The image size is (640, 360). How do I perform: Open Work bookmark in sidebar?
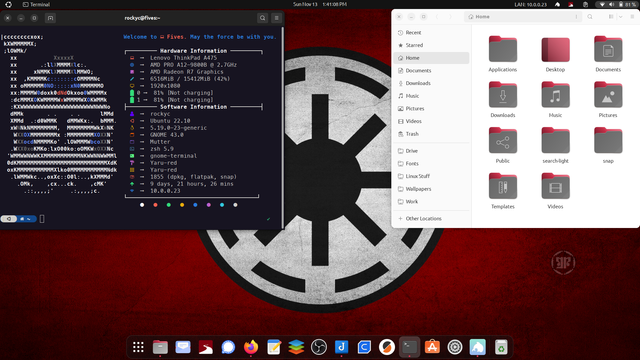click(431, 202)
